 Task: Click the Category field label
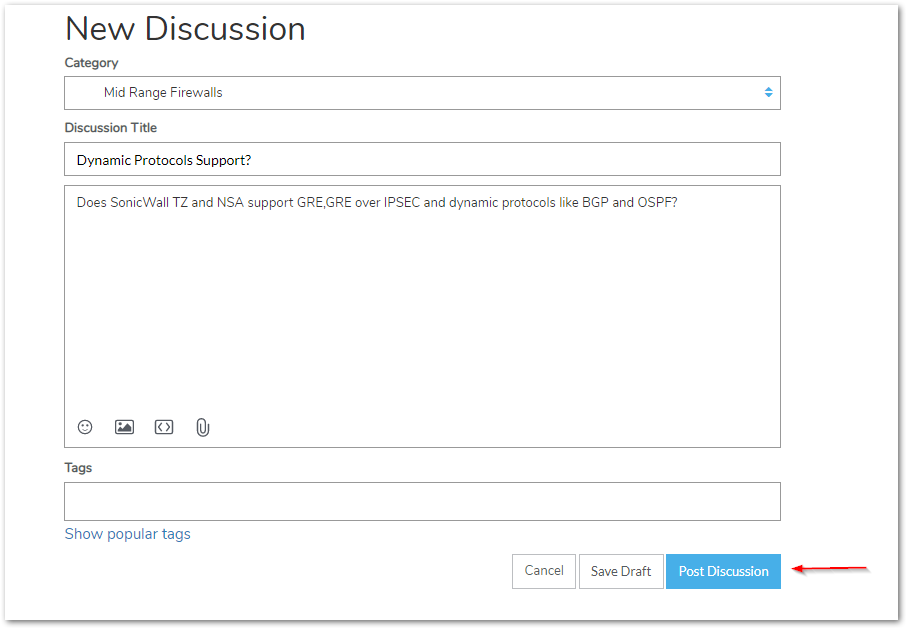pos(91,62)
